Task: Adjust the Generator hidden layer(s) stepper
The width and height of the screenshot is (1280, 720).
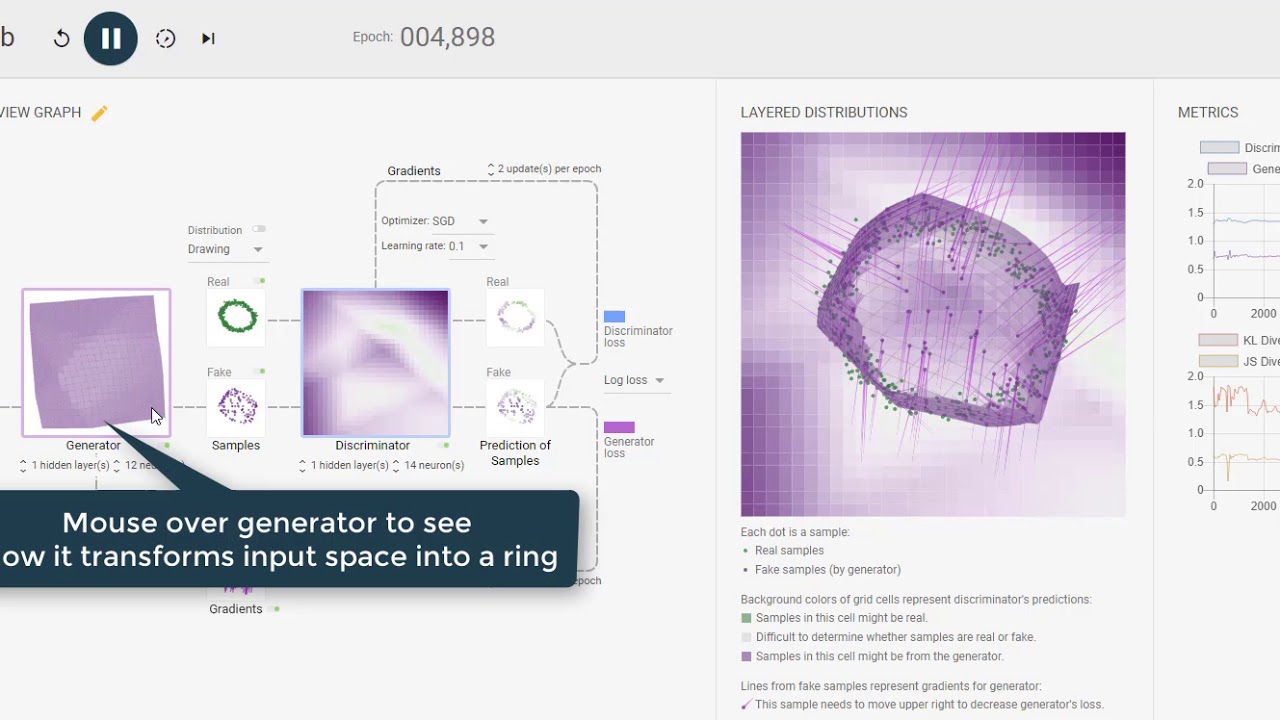Action: [23, 465]
